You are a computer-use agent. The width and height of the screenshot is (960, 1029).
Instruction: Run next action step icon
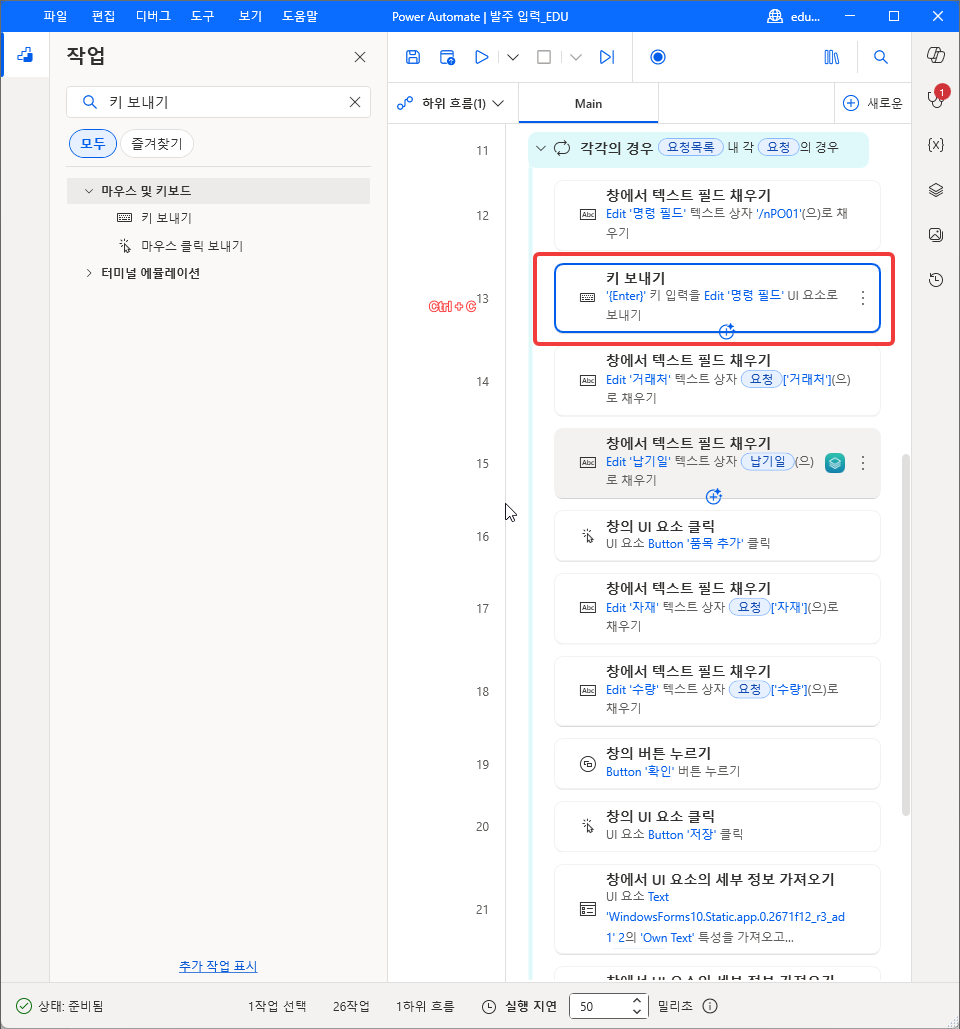tap(607, 57)
